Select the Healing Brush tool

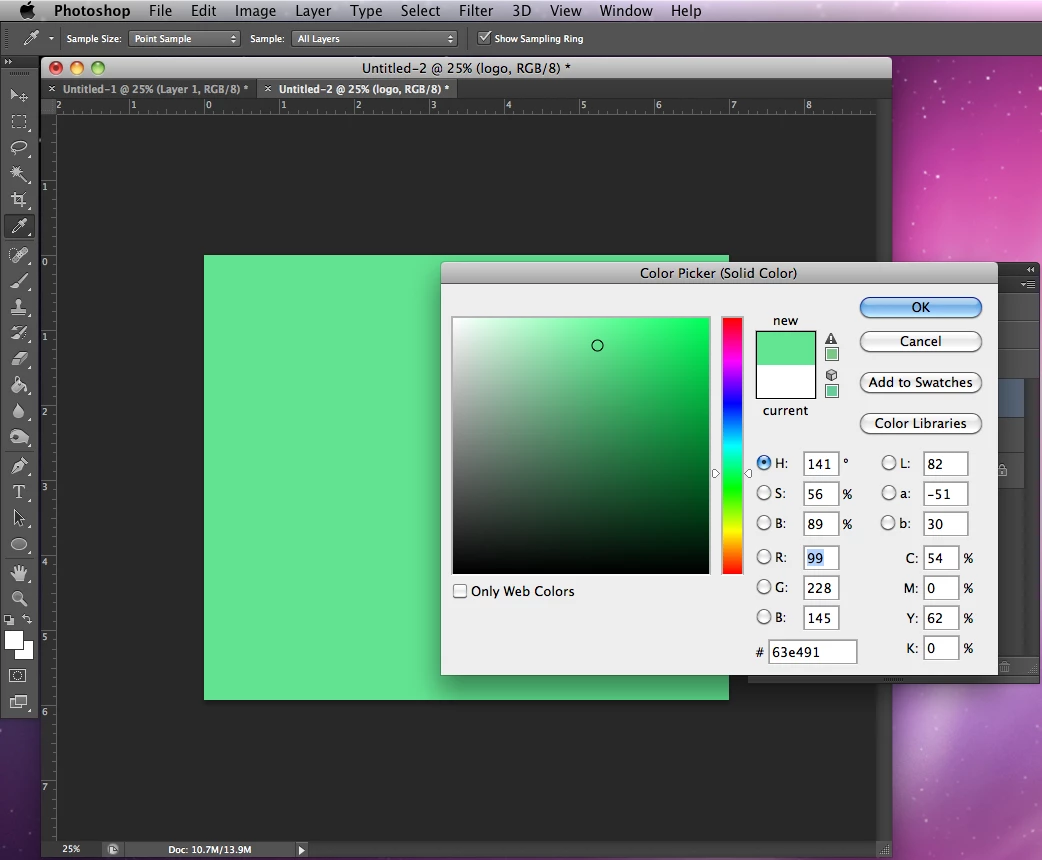point(19,255)
